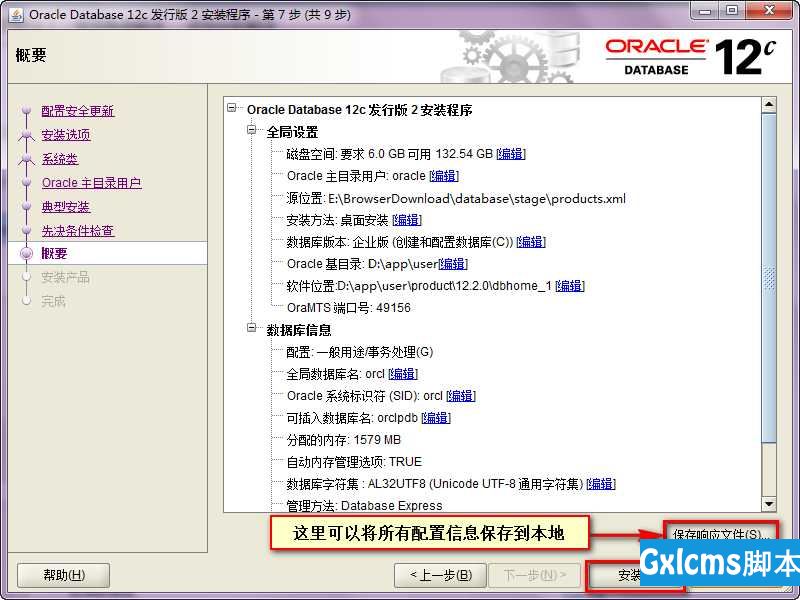Screen dimensions: 800x600
Task: Jump to the 典型安装 step
Action: (66, 207)
